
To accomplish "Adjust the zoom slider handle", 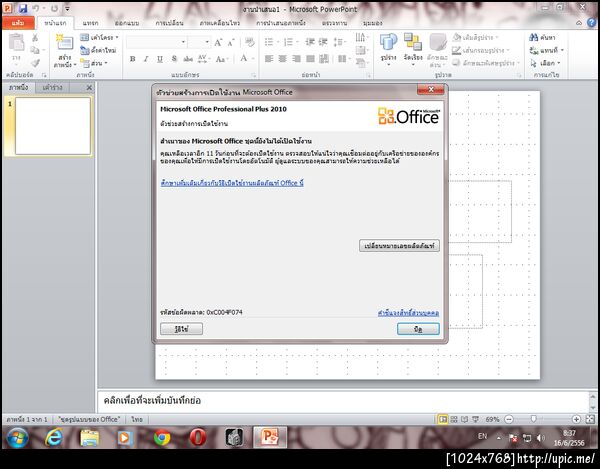I will tap(533, 420).
